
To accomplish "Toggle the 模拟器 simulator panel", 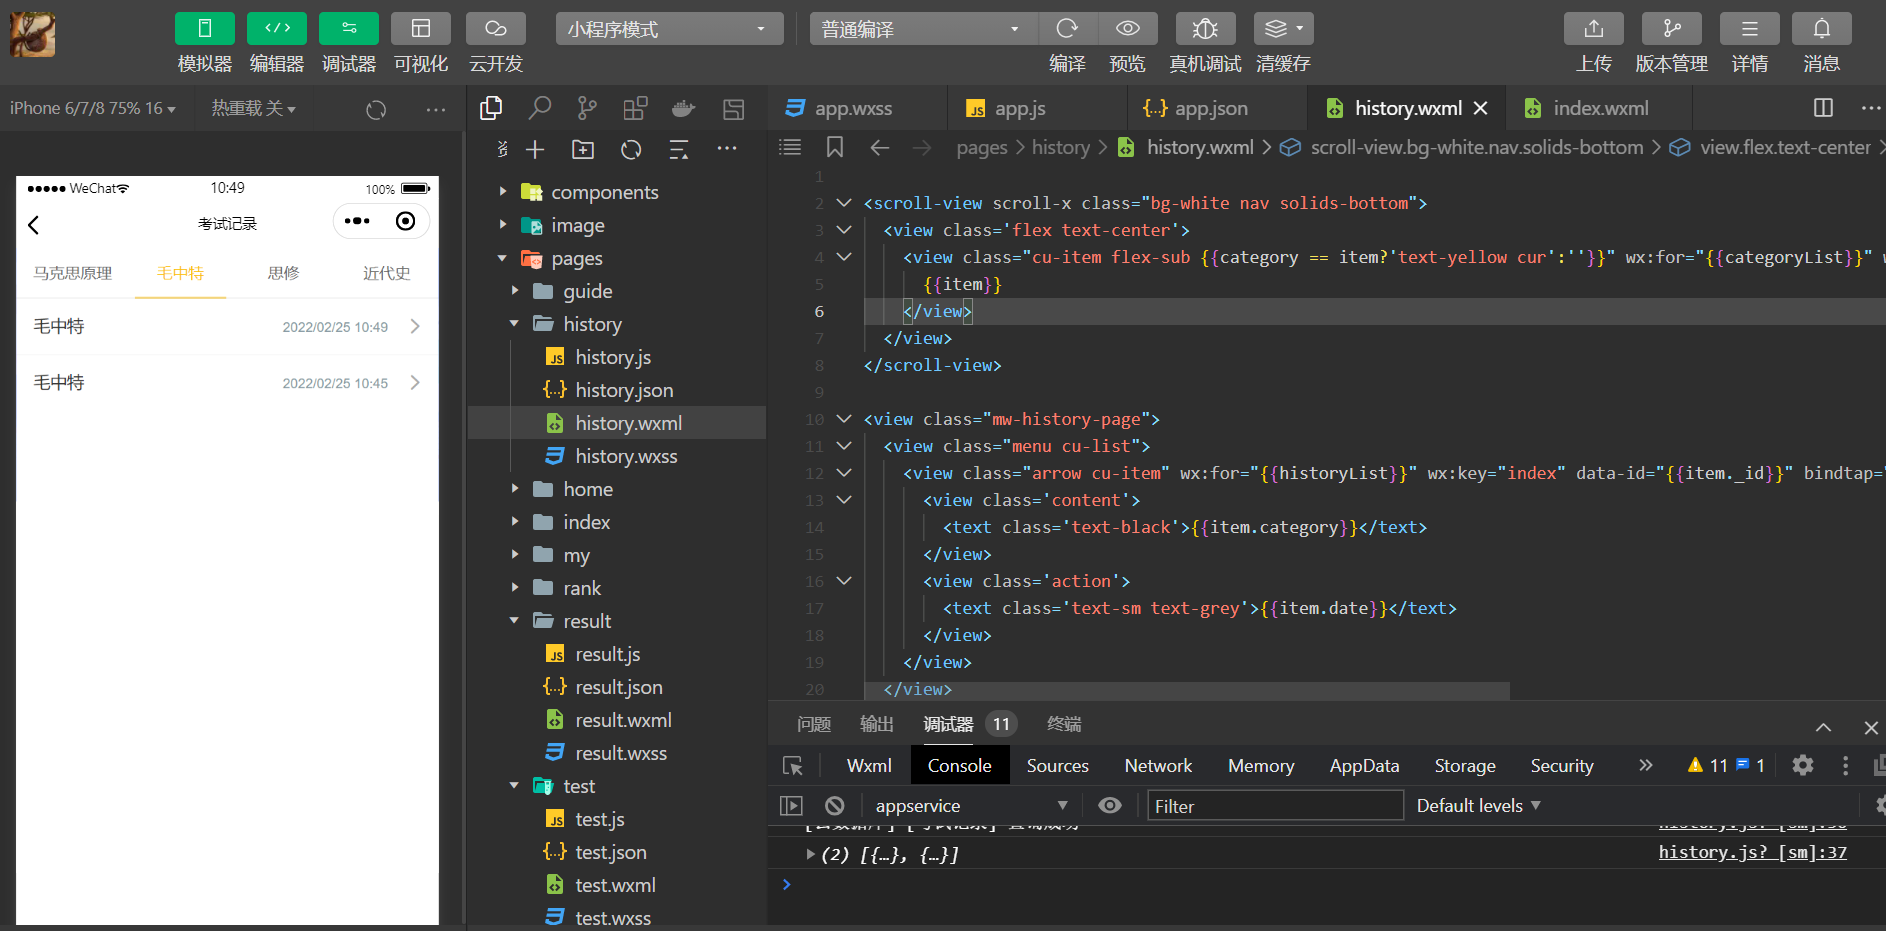I will [x=204, y=29].
